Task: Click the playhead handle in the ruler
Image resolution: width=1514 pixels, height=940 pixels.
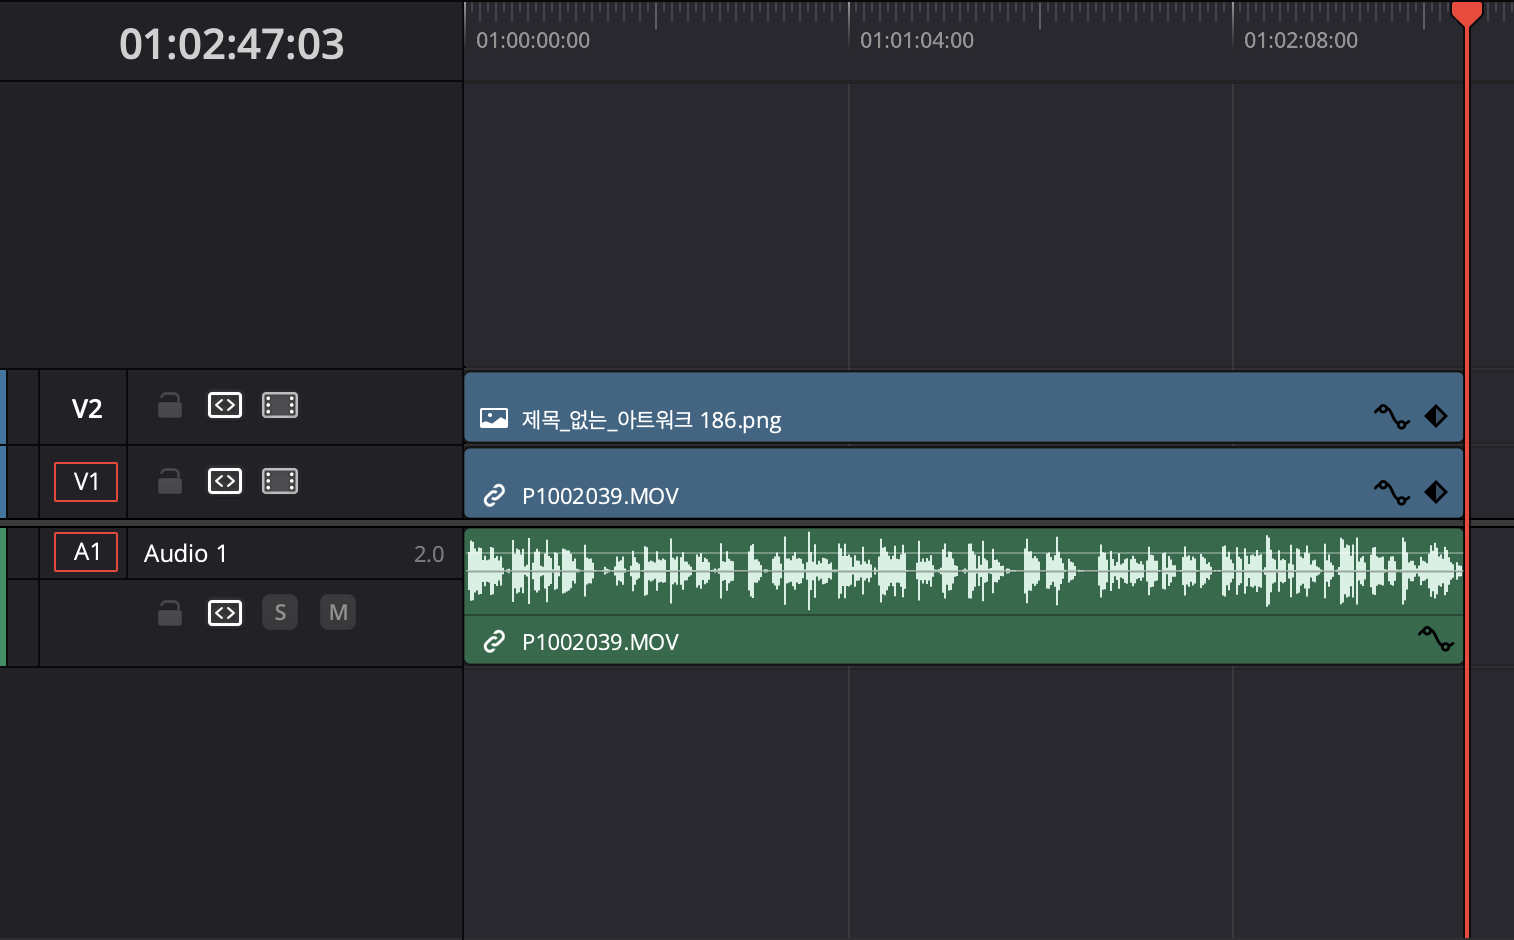Action: point(1467,13)
